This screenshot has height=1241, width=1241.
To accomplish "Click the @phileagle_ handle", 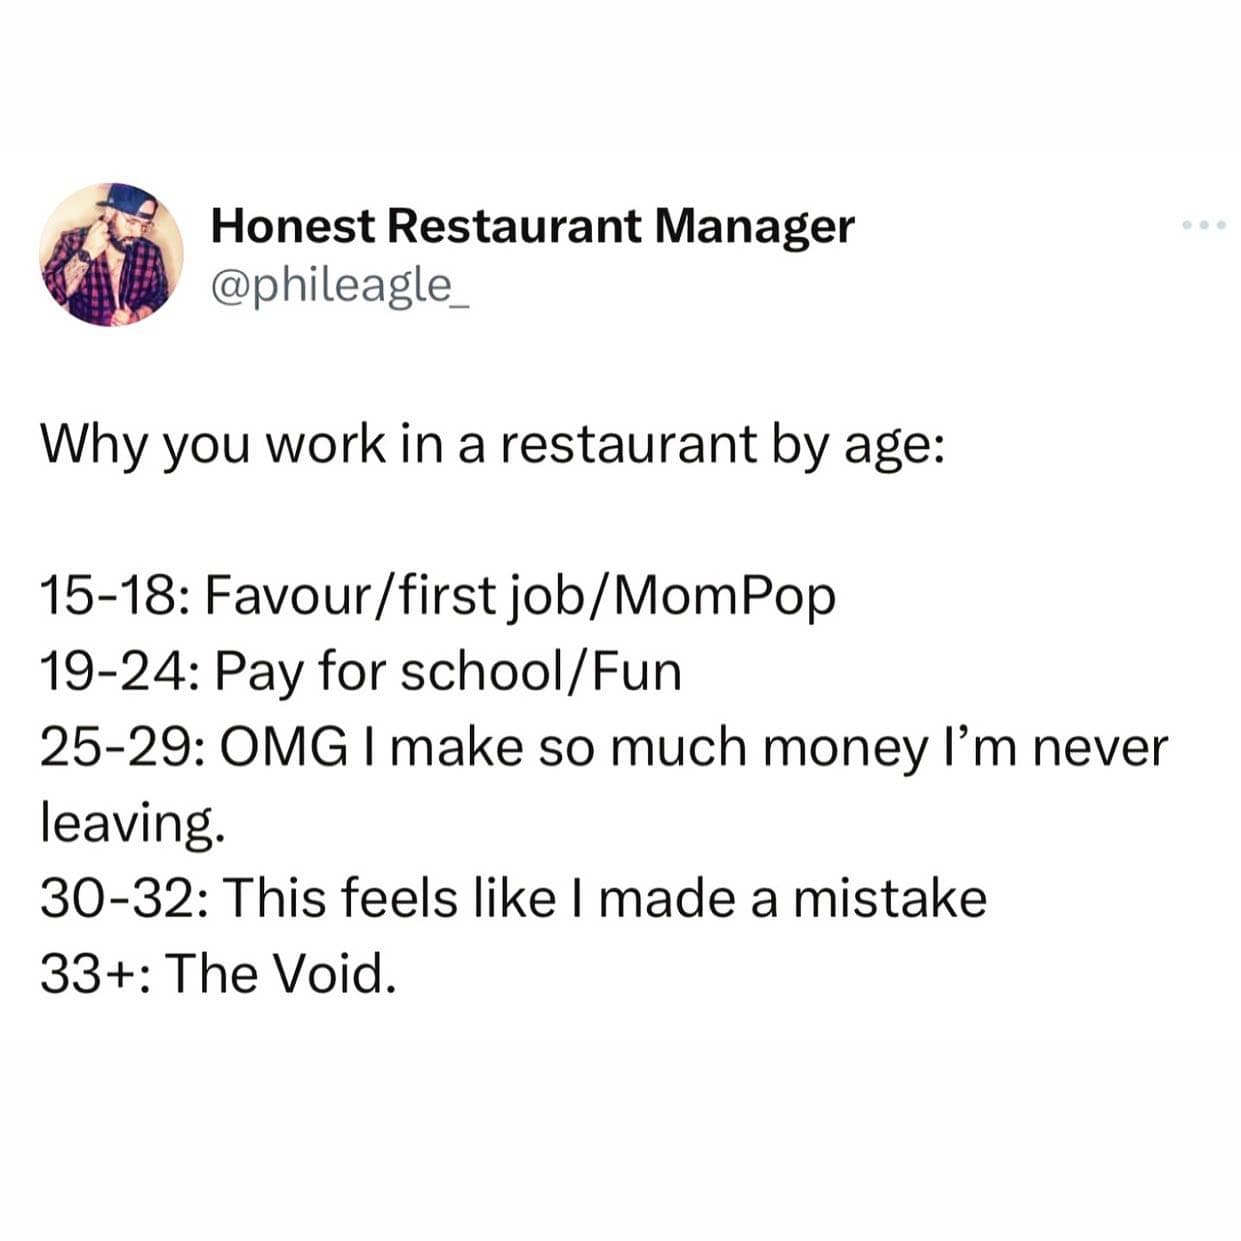I will point(338,286).
